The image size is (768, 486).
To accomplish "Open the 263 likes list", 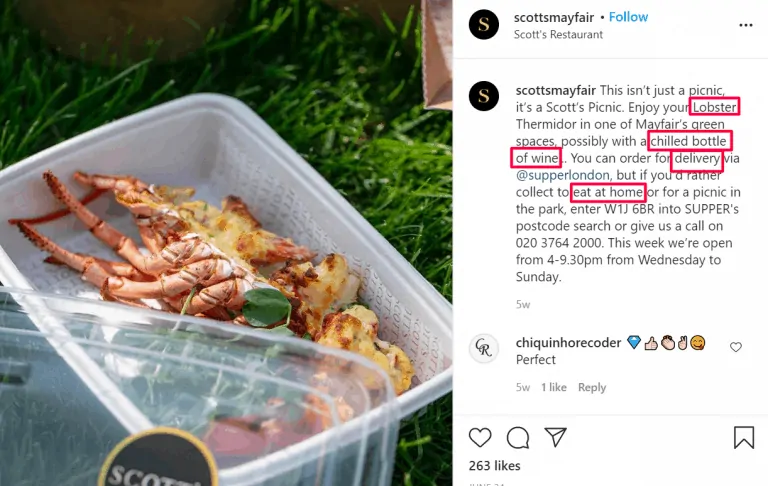I will pos(494,465).
